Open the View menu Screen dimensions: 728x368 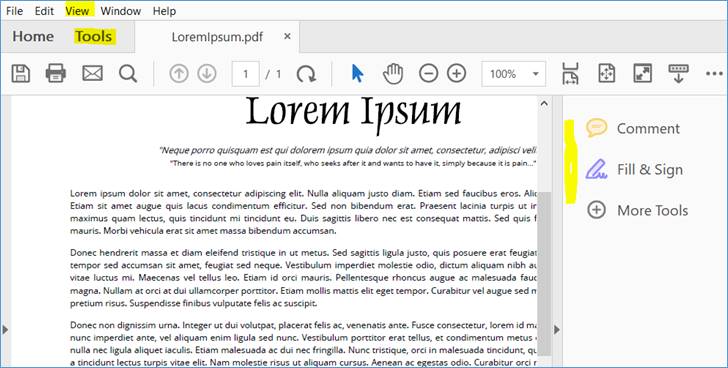(77, 11)
